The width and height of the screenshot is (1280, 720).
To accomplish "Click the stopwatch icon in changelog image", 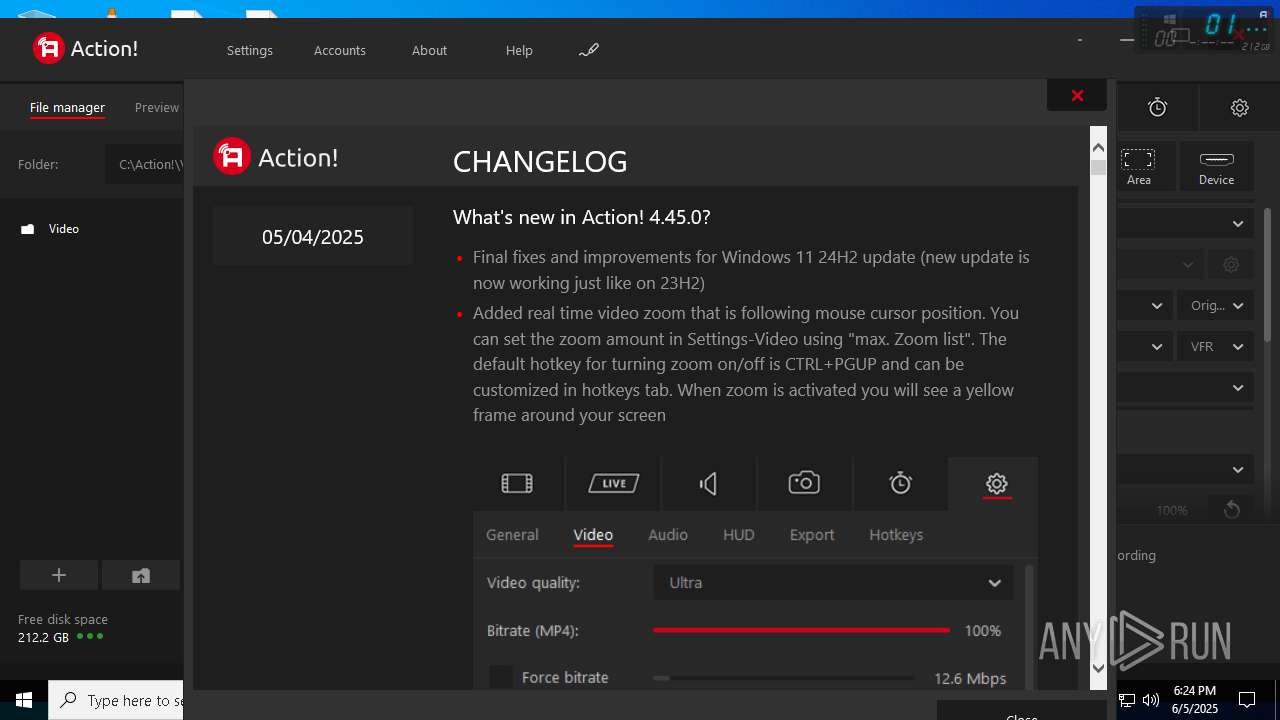I will [900, 483].
